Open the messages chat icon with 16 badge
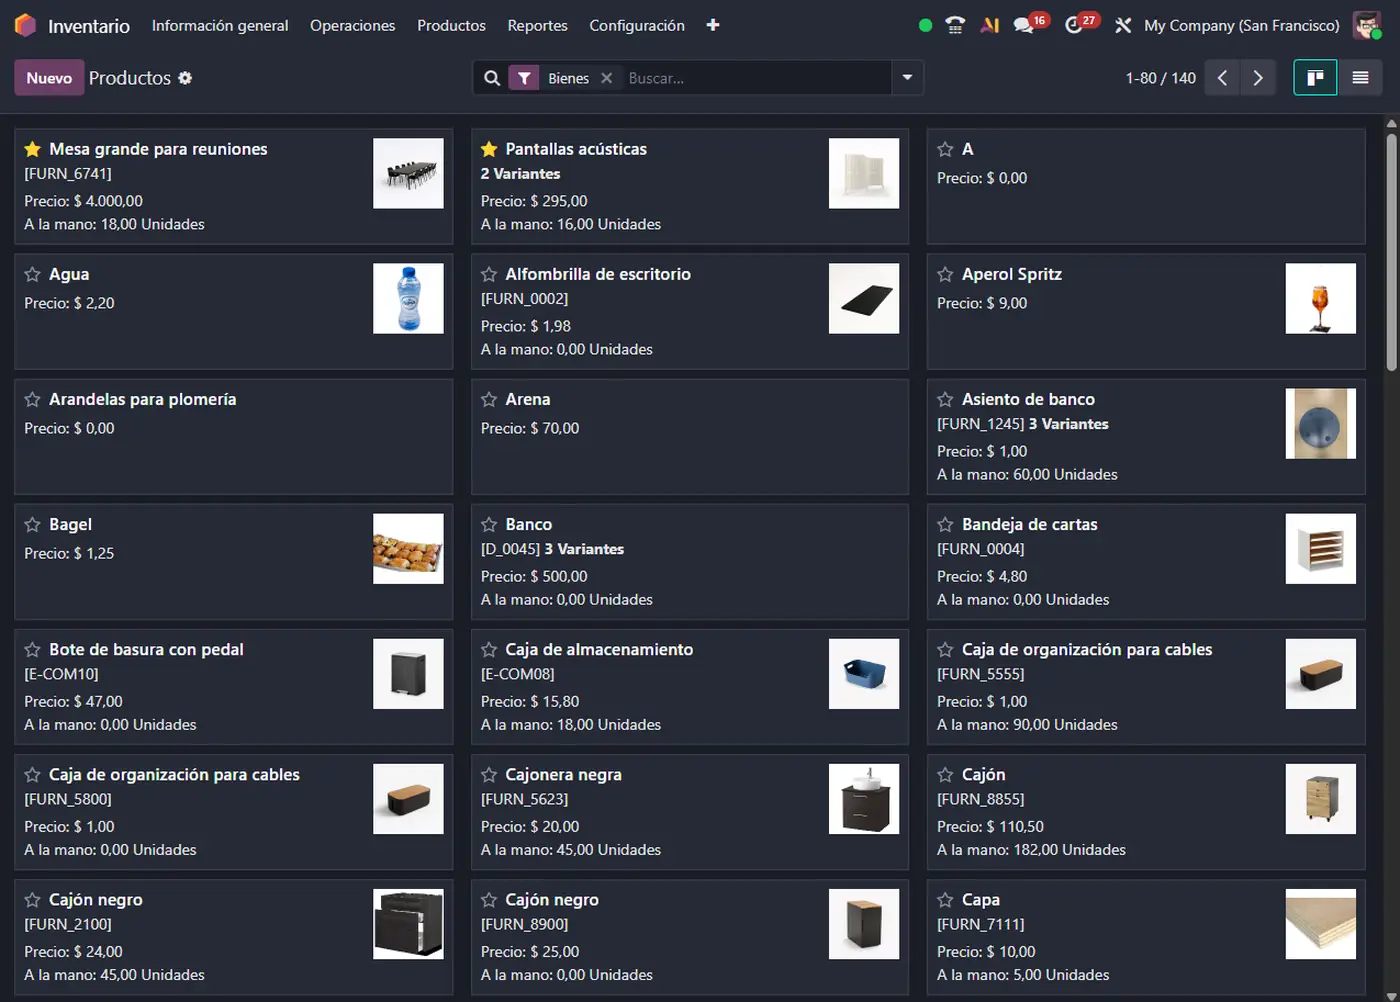The height and width of the screenshot is (1002, 1400). pyautogui.click(x=1023, y=25)
